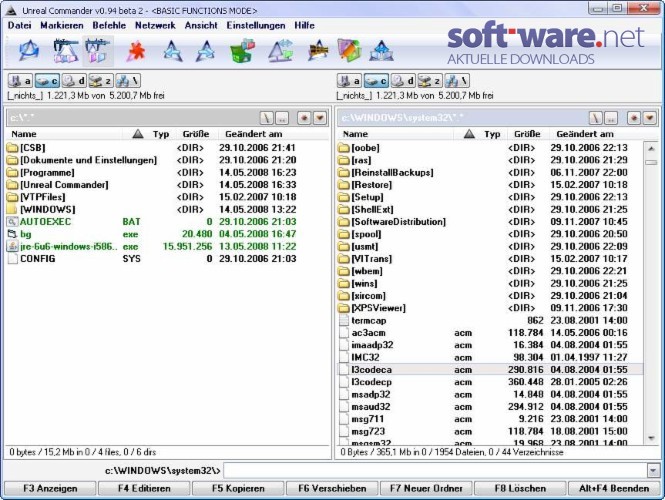Select the highlighted detailed-view caliper icon
665x500 pixels.
(98, 51)
